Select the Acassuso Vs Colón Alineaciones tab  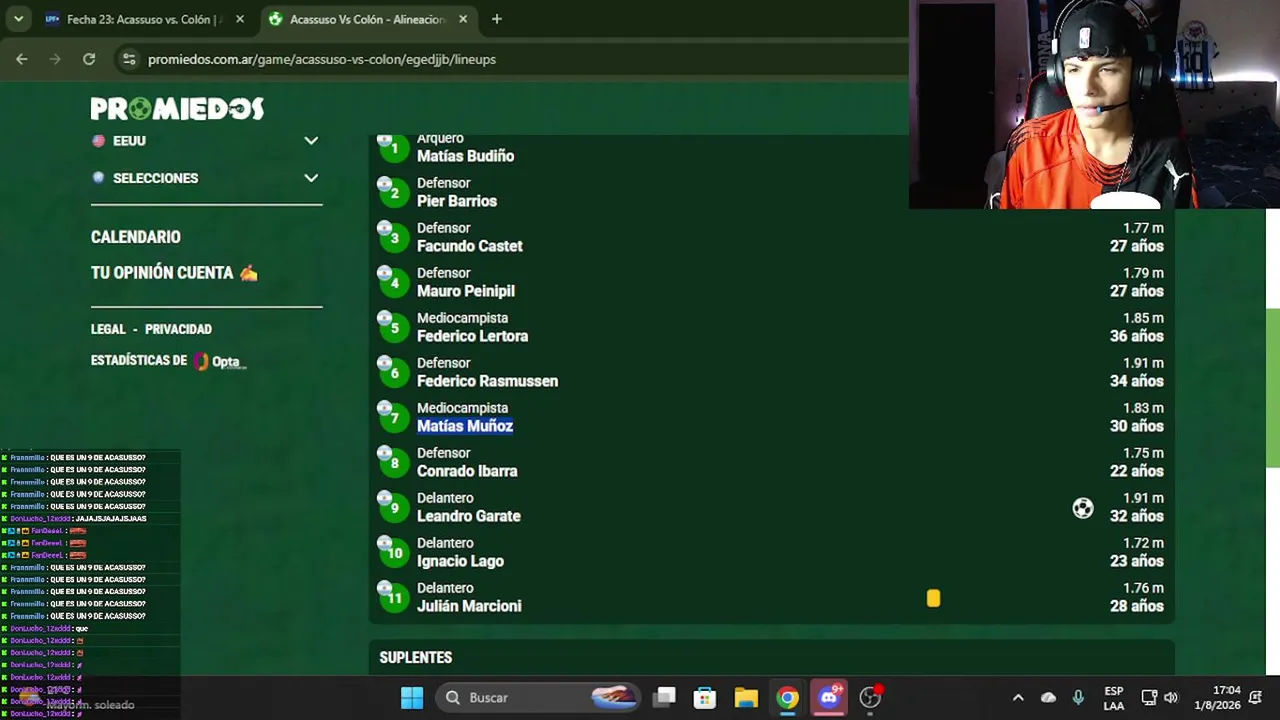tap(368, 19)
